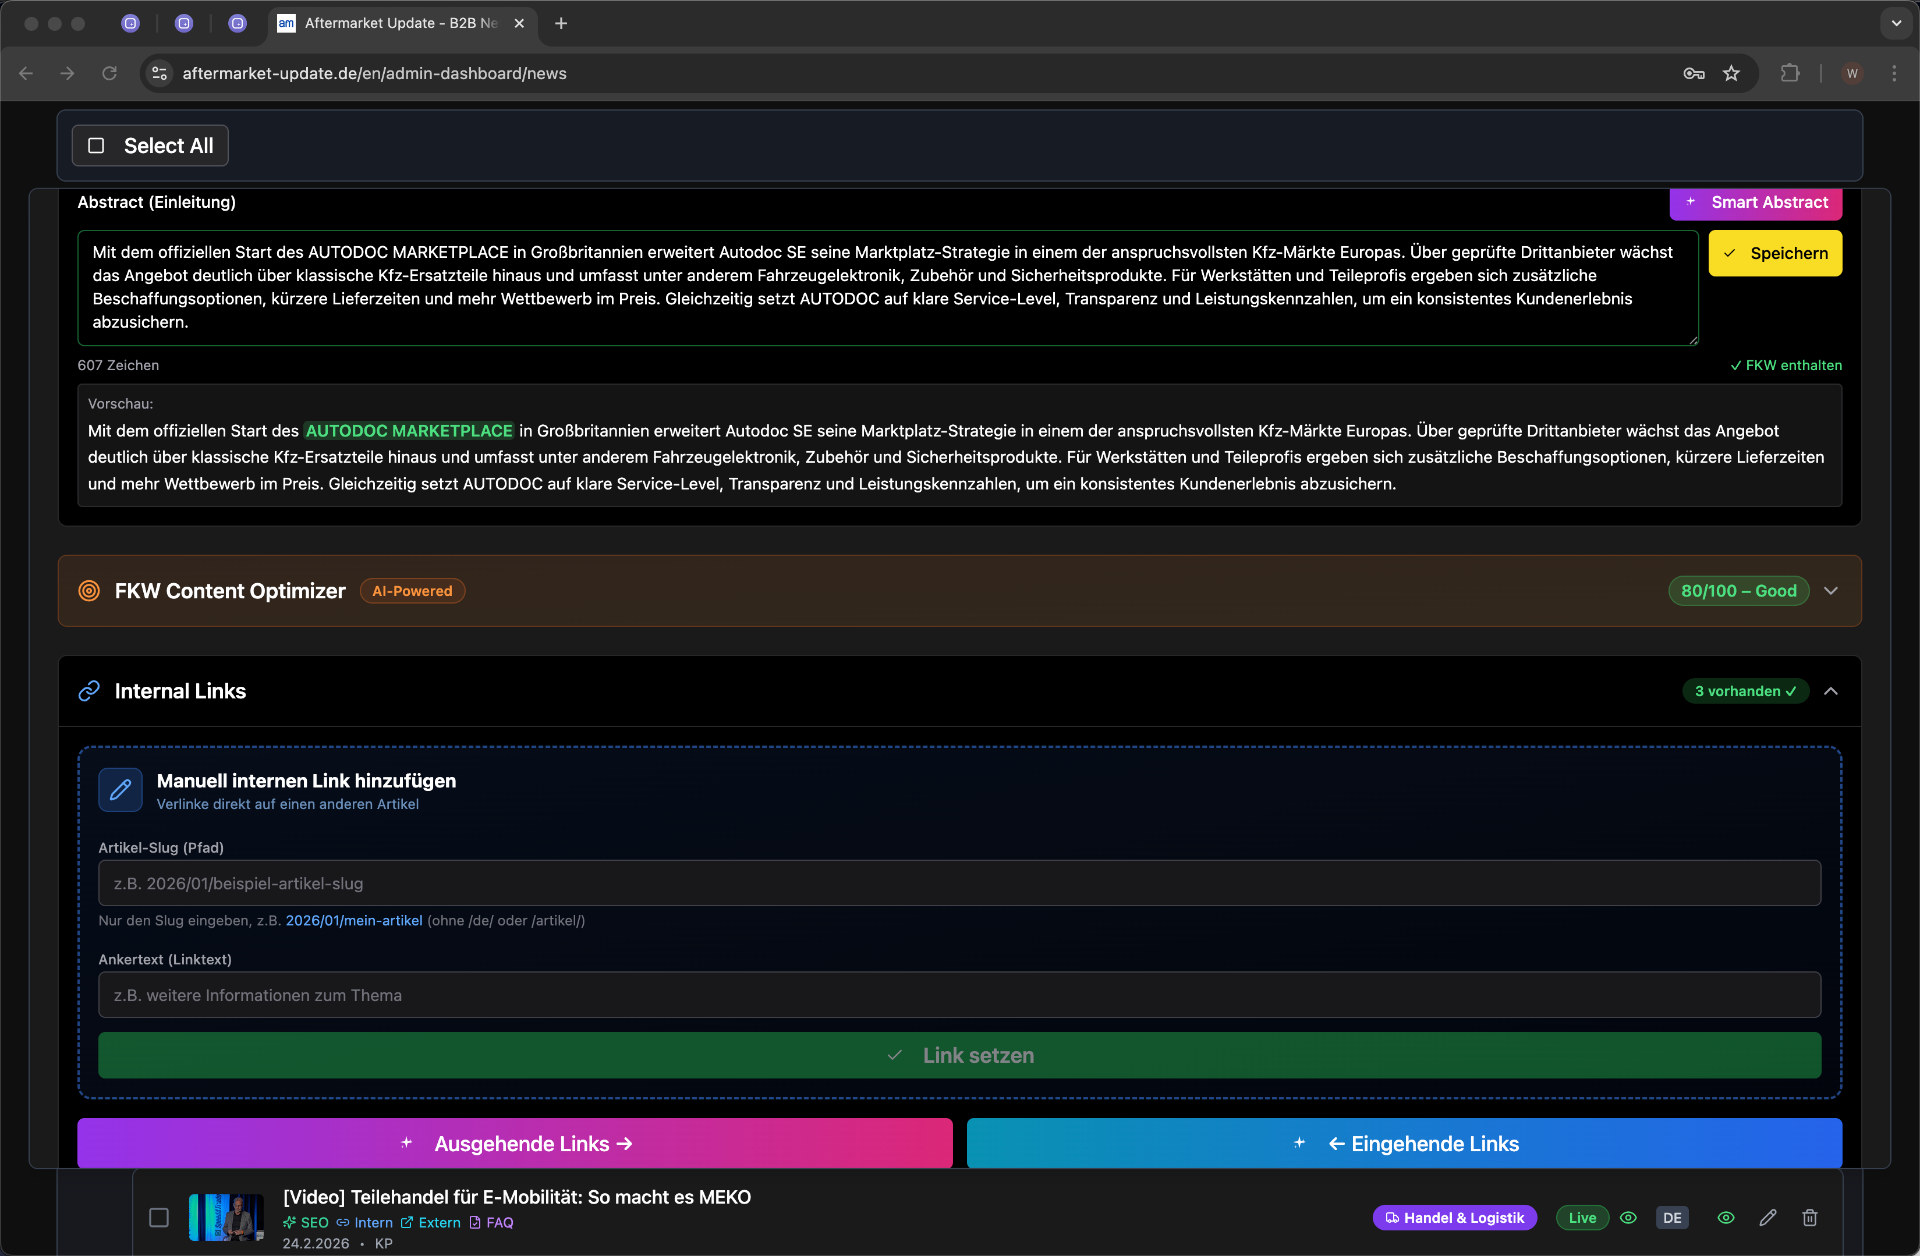This screenshot has height=1256, width=1920.
Task: Expand the FKW Content Optimizer chevron
Action: pyautogui.click(x=1831, y=591)
